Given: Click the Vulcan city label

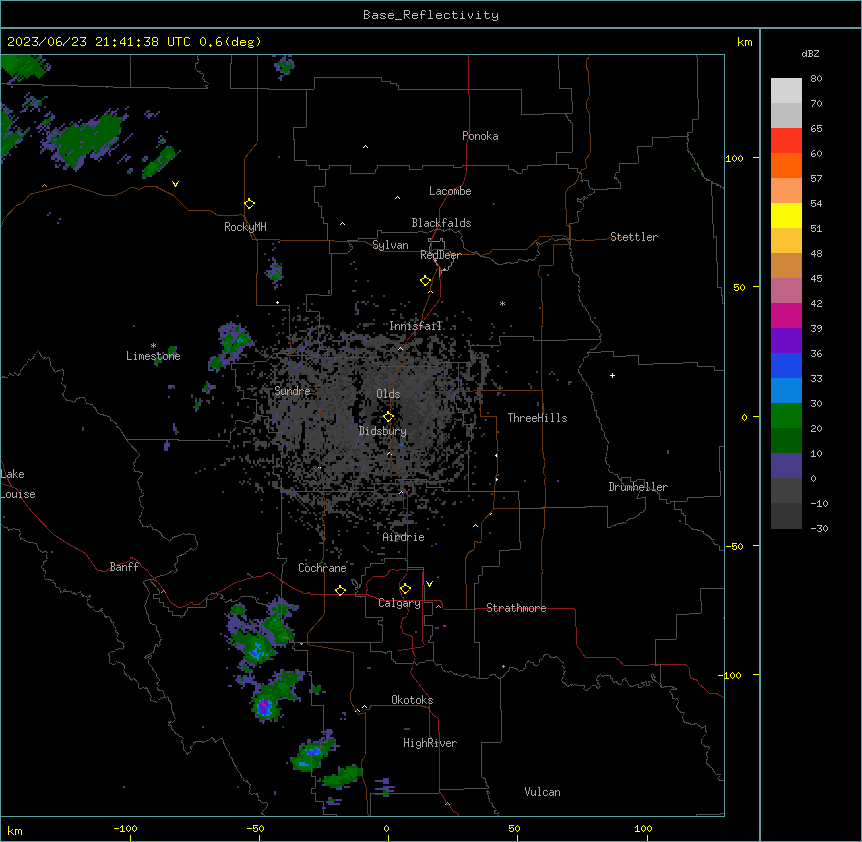Looking at the screenshot, I should click(x=542, y=792).
